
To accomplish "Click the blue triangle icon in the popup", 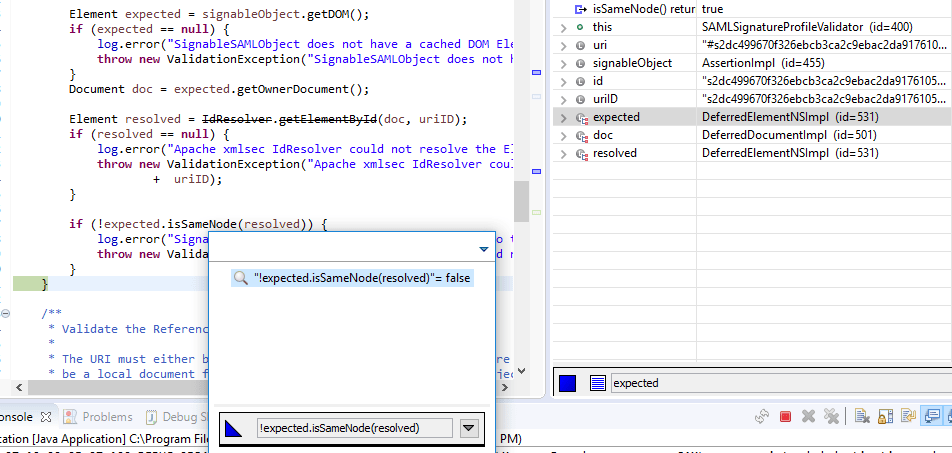I will tap(234, 429).
